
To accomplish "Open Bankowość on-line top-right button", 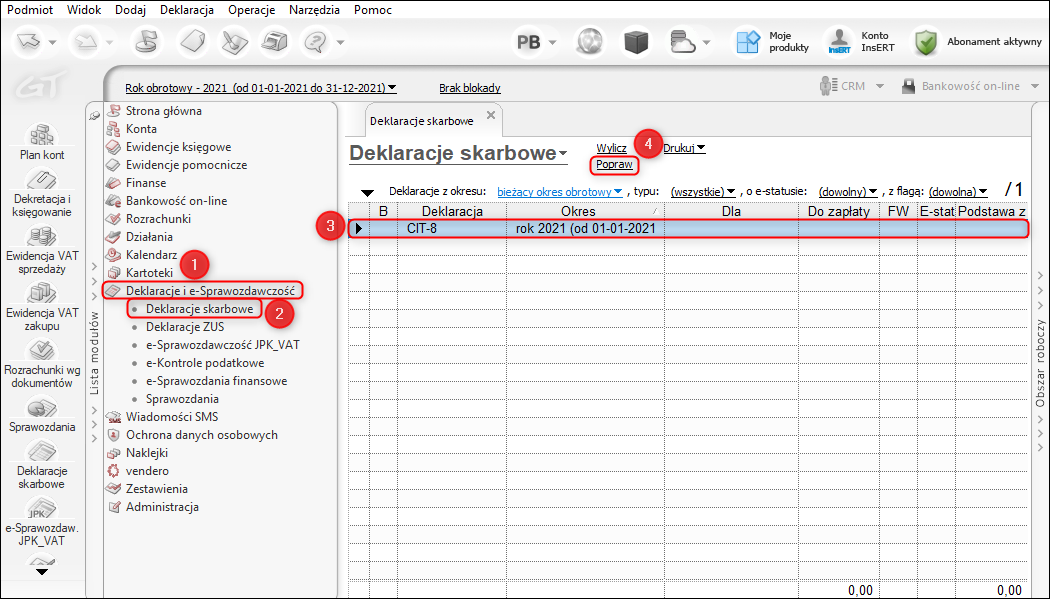I will click(970, 86).
